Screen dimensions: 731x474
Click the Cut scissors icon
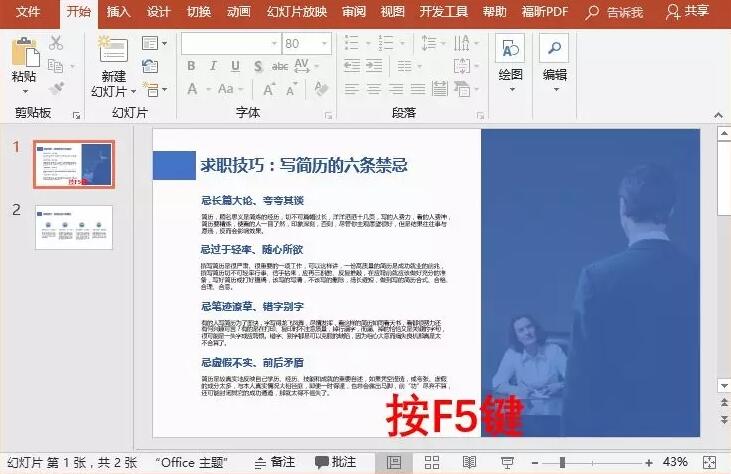point(56,42)
